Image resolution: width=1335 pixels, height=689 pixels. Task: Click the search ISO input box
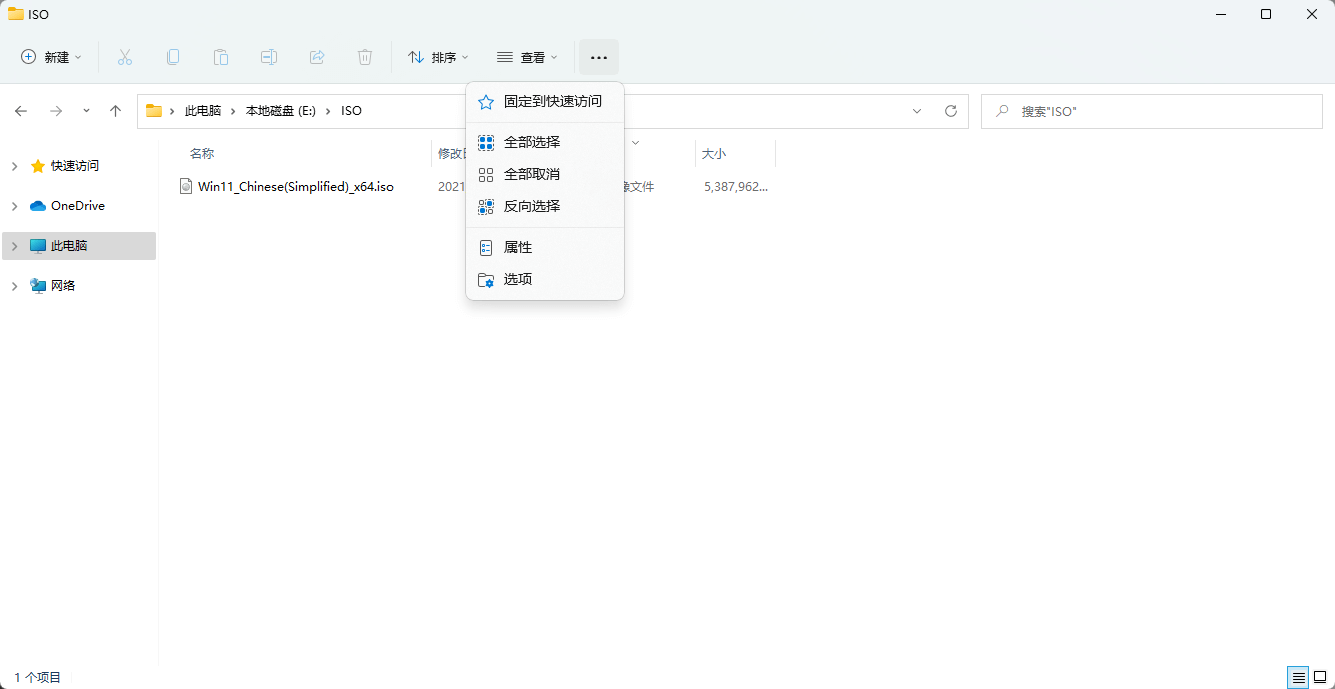[x=1160, y=111]
